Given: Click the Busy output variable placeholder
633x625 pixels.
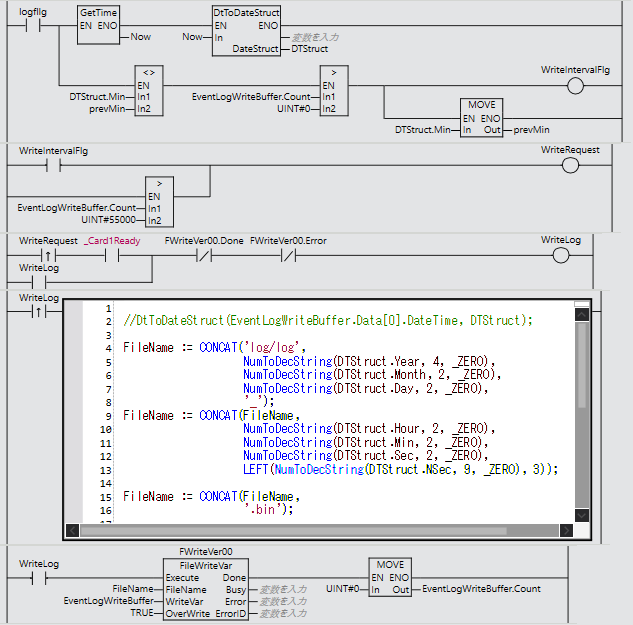Looking at the screenshot, I should pos(283,590).
